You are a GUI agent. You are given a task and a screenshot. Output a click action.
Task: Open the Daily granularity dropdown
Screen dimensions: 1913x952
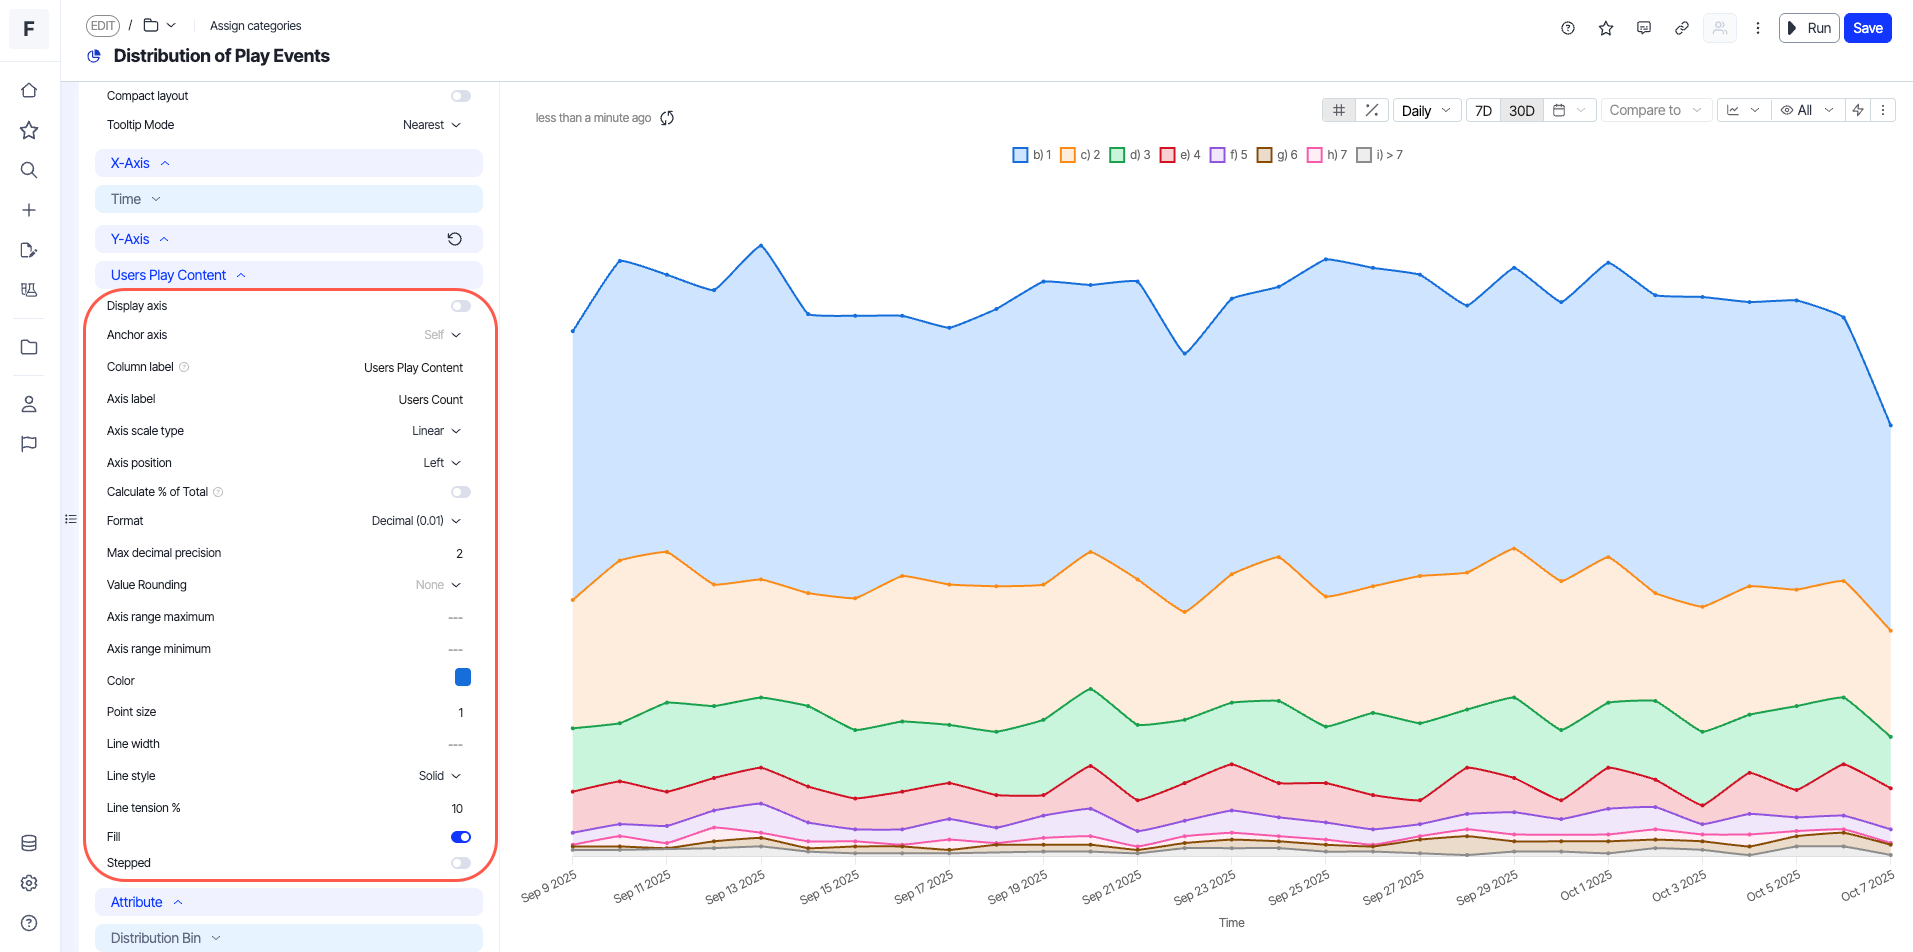tap(1426, 110)
